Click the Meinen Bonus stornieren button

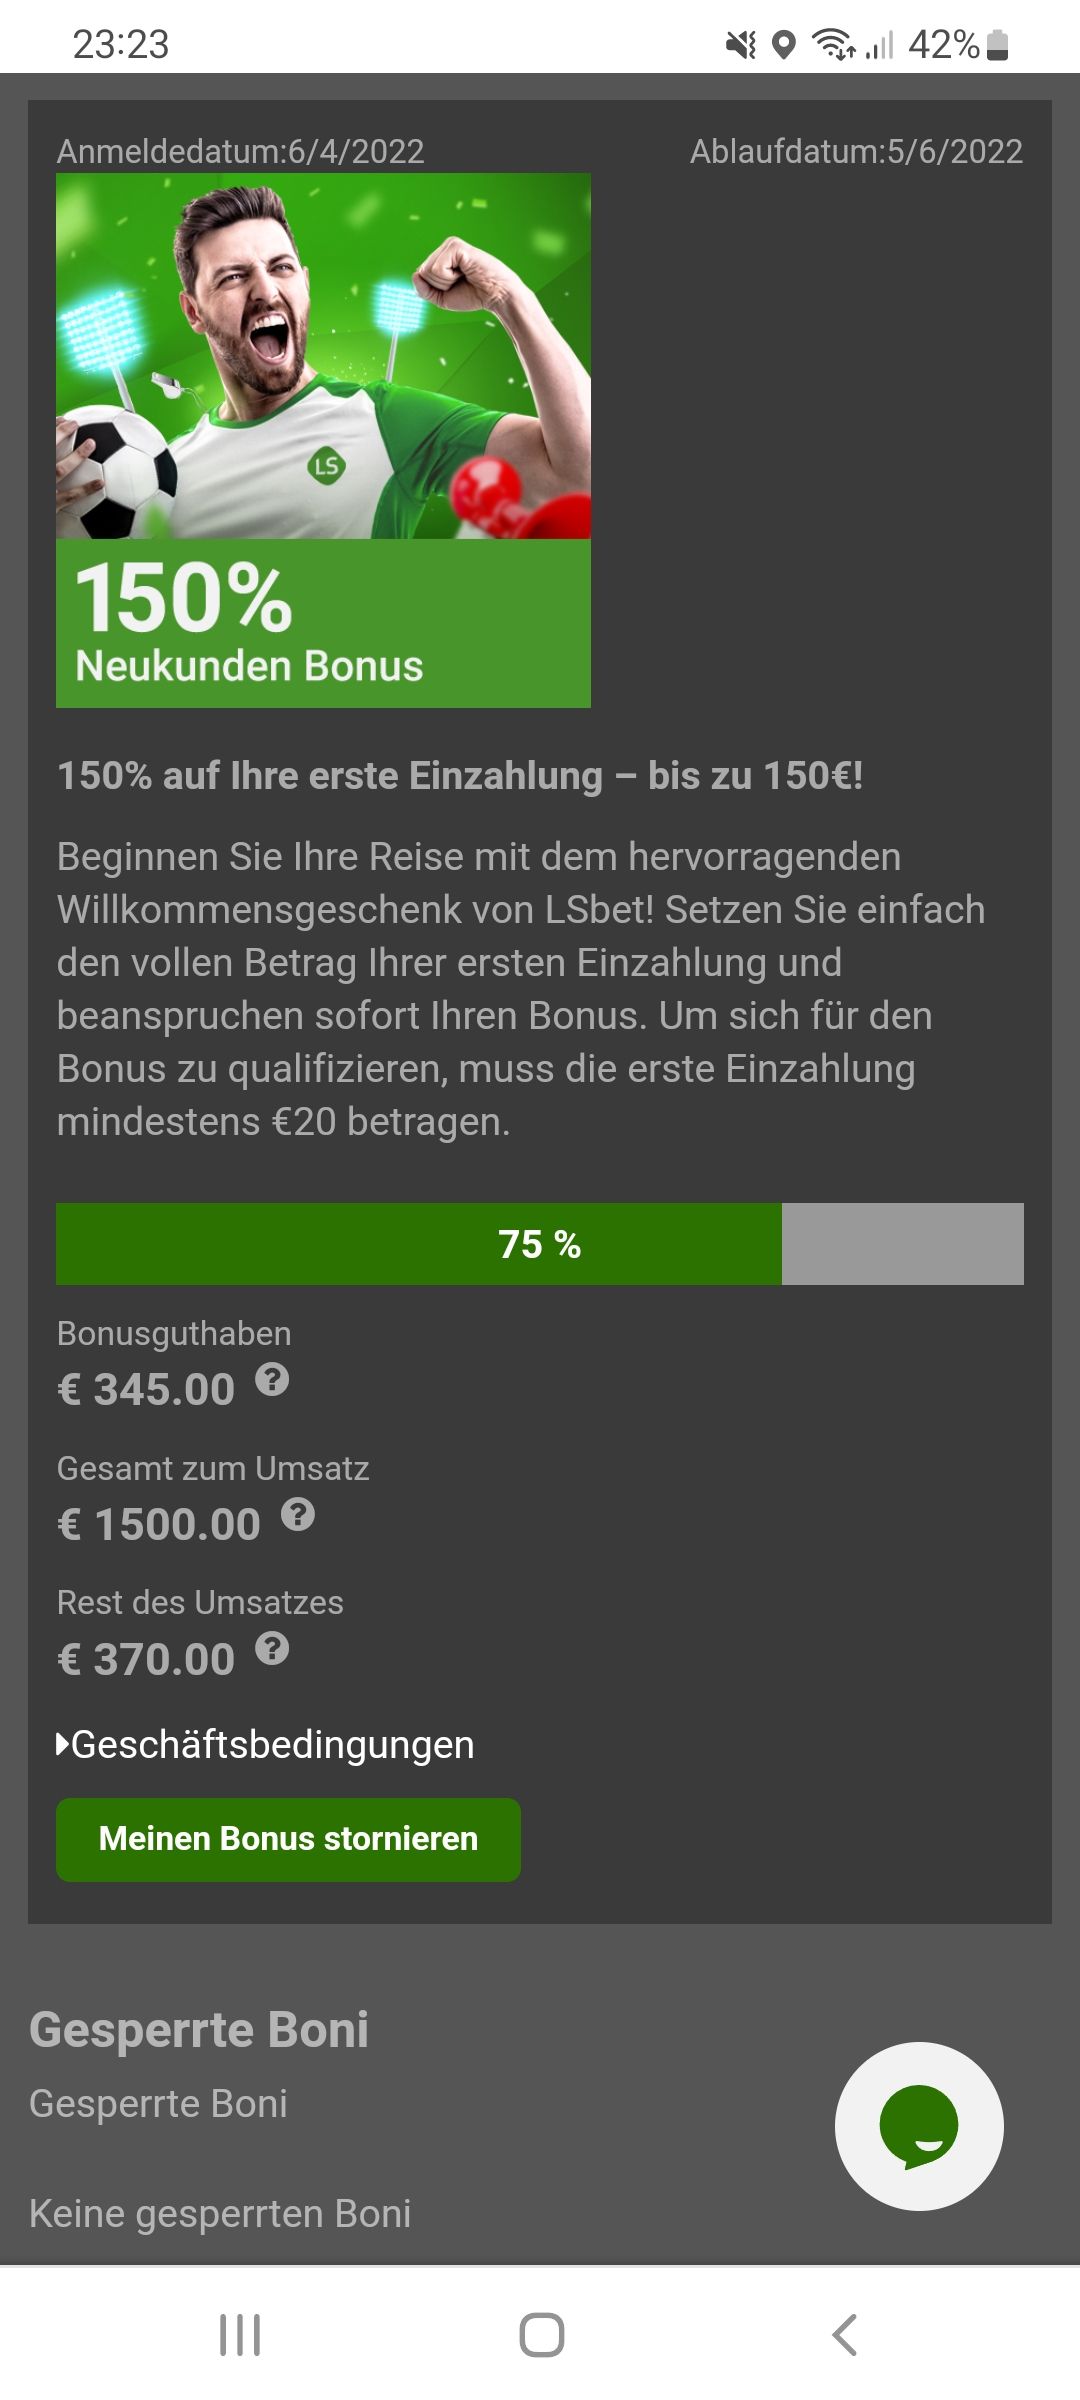(288, 1839)
